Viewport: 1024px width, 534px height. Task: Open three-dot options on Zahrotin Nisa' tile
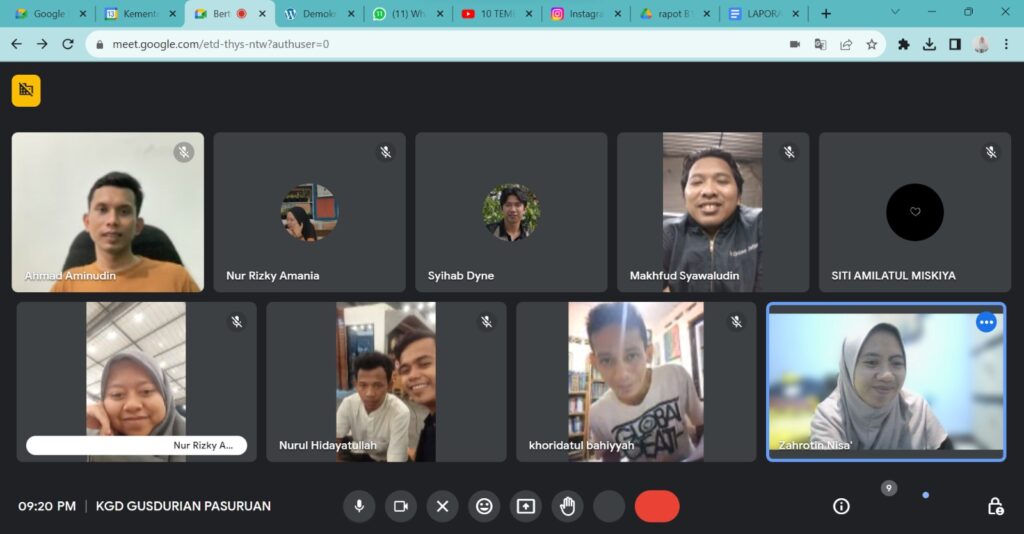coord(986,322)
